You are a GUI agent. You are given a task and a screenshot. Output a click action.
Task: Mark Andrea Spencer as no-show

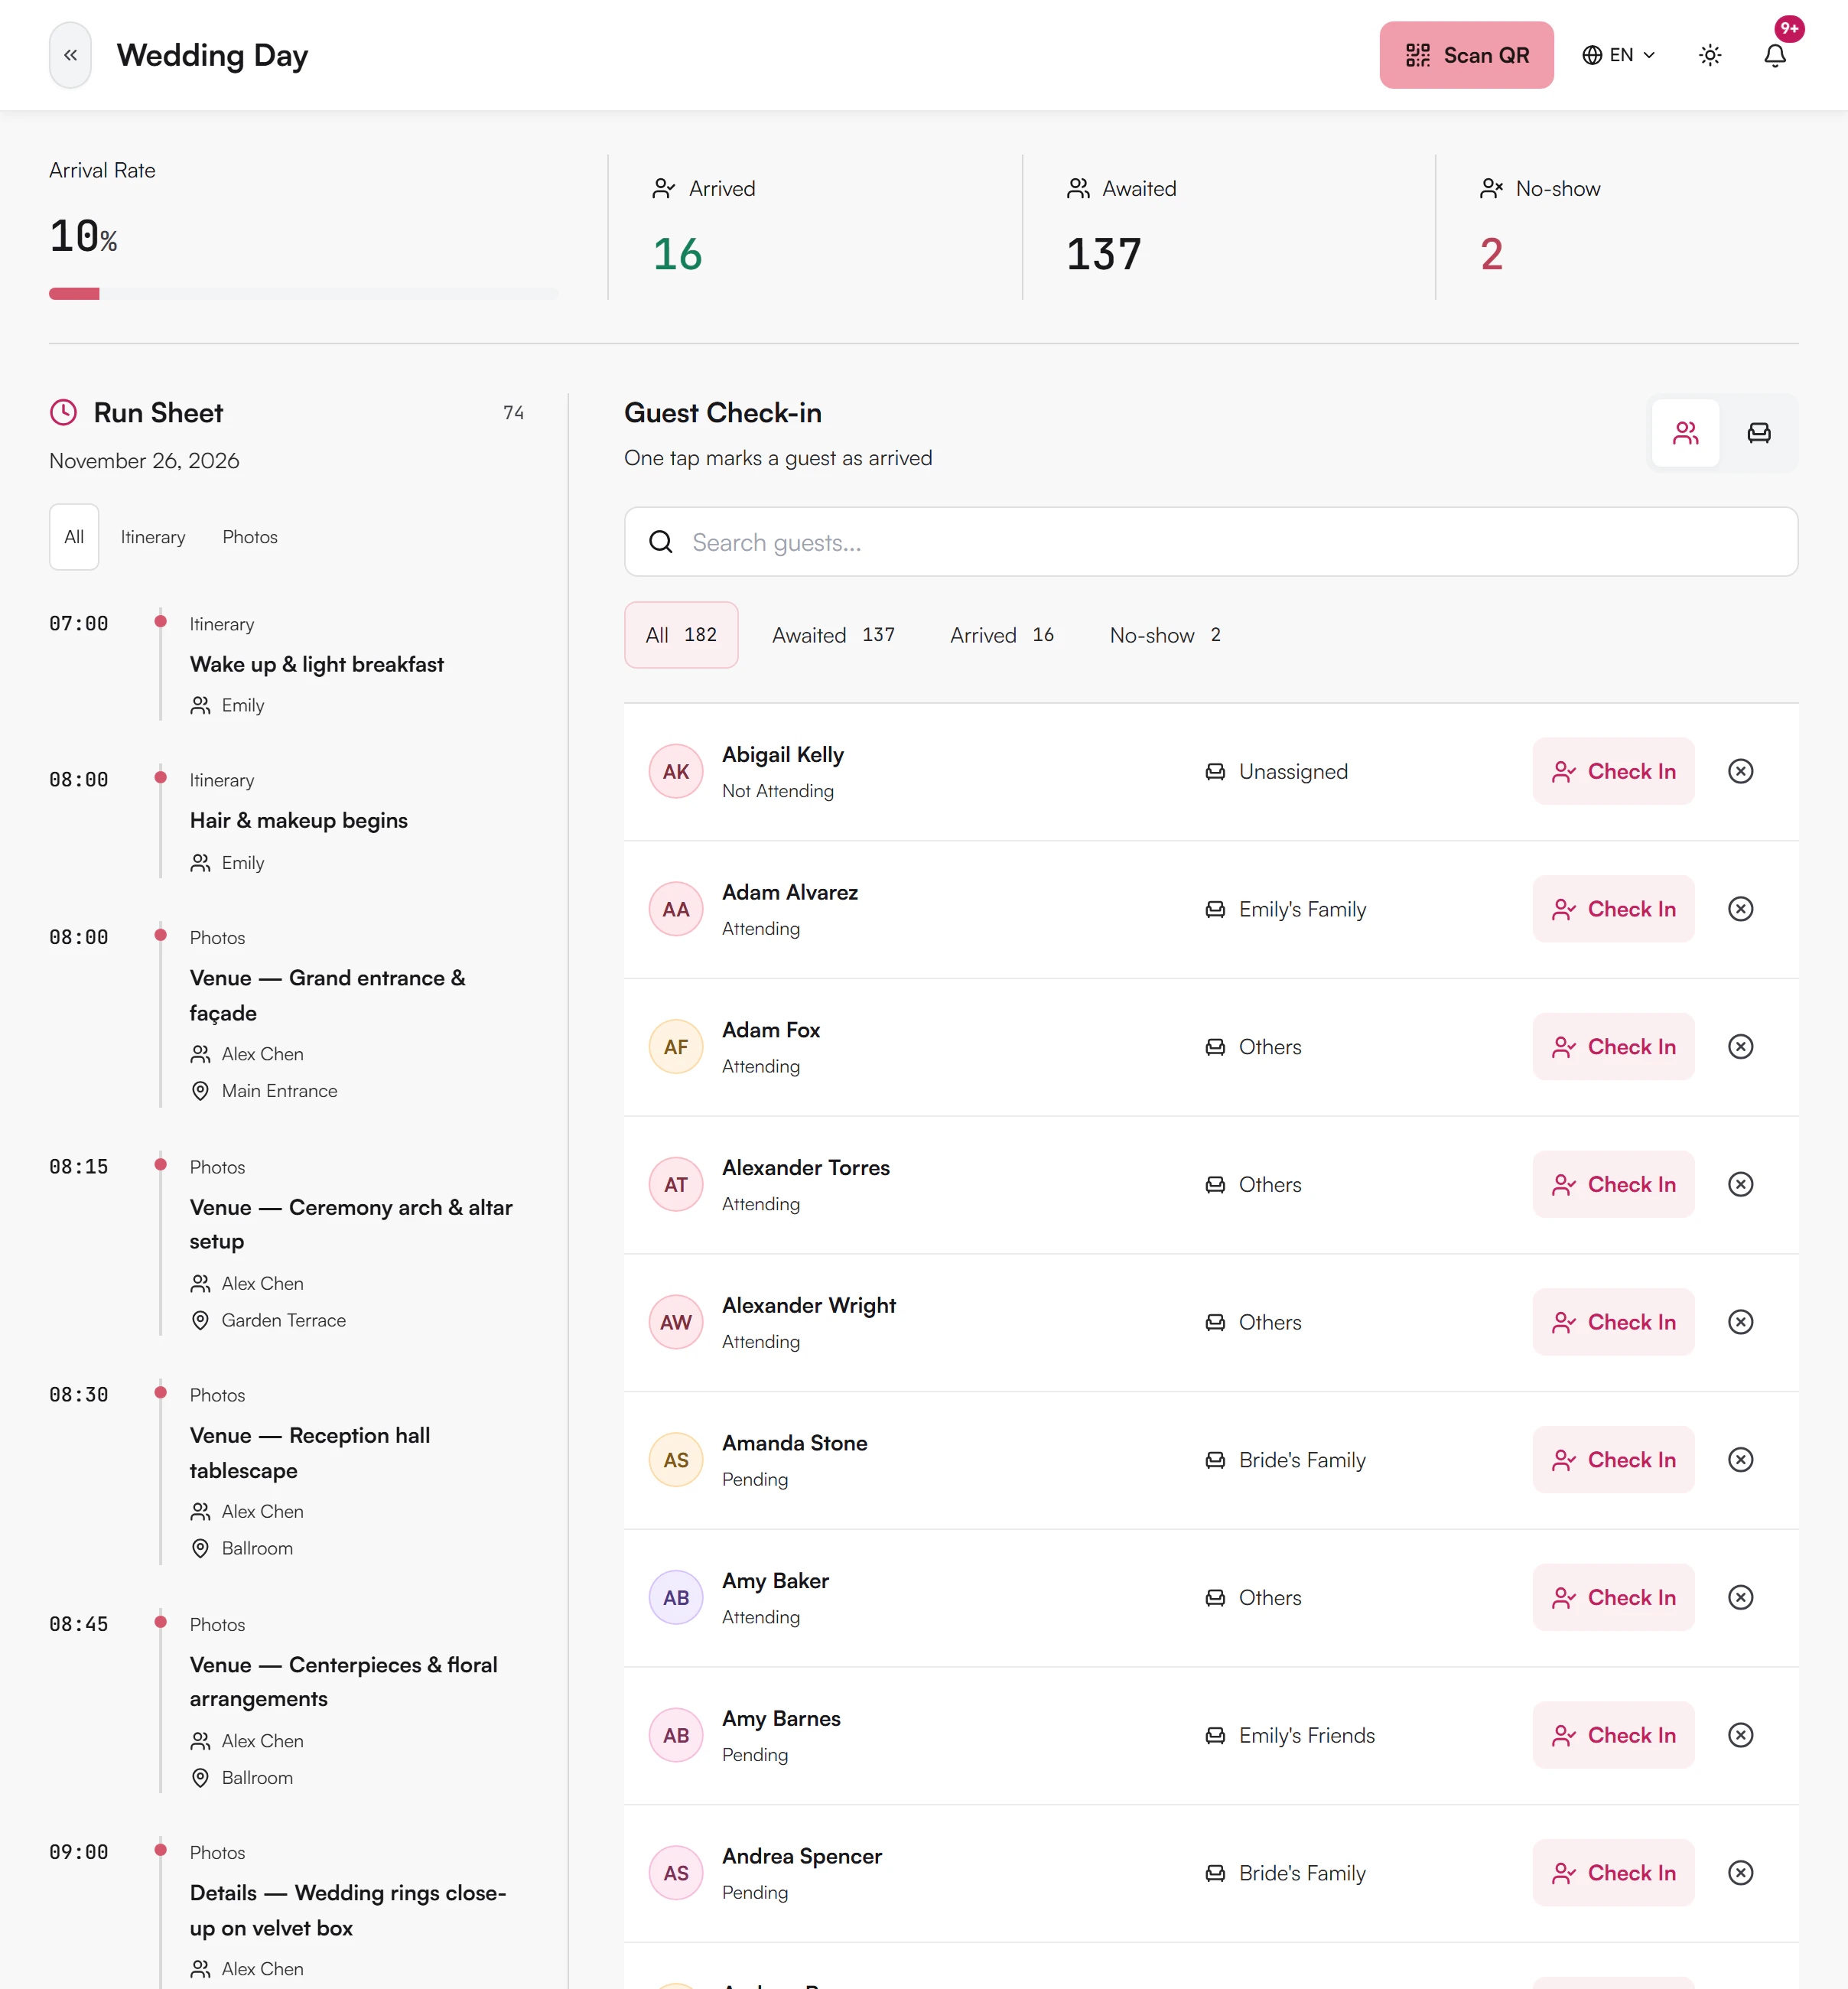pyautogui.click(x=1740, y=1873)
